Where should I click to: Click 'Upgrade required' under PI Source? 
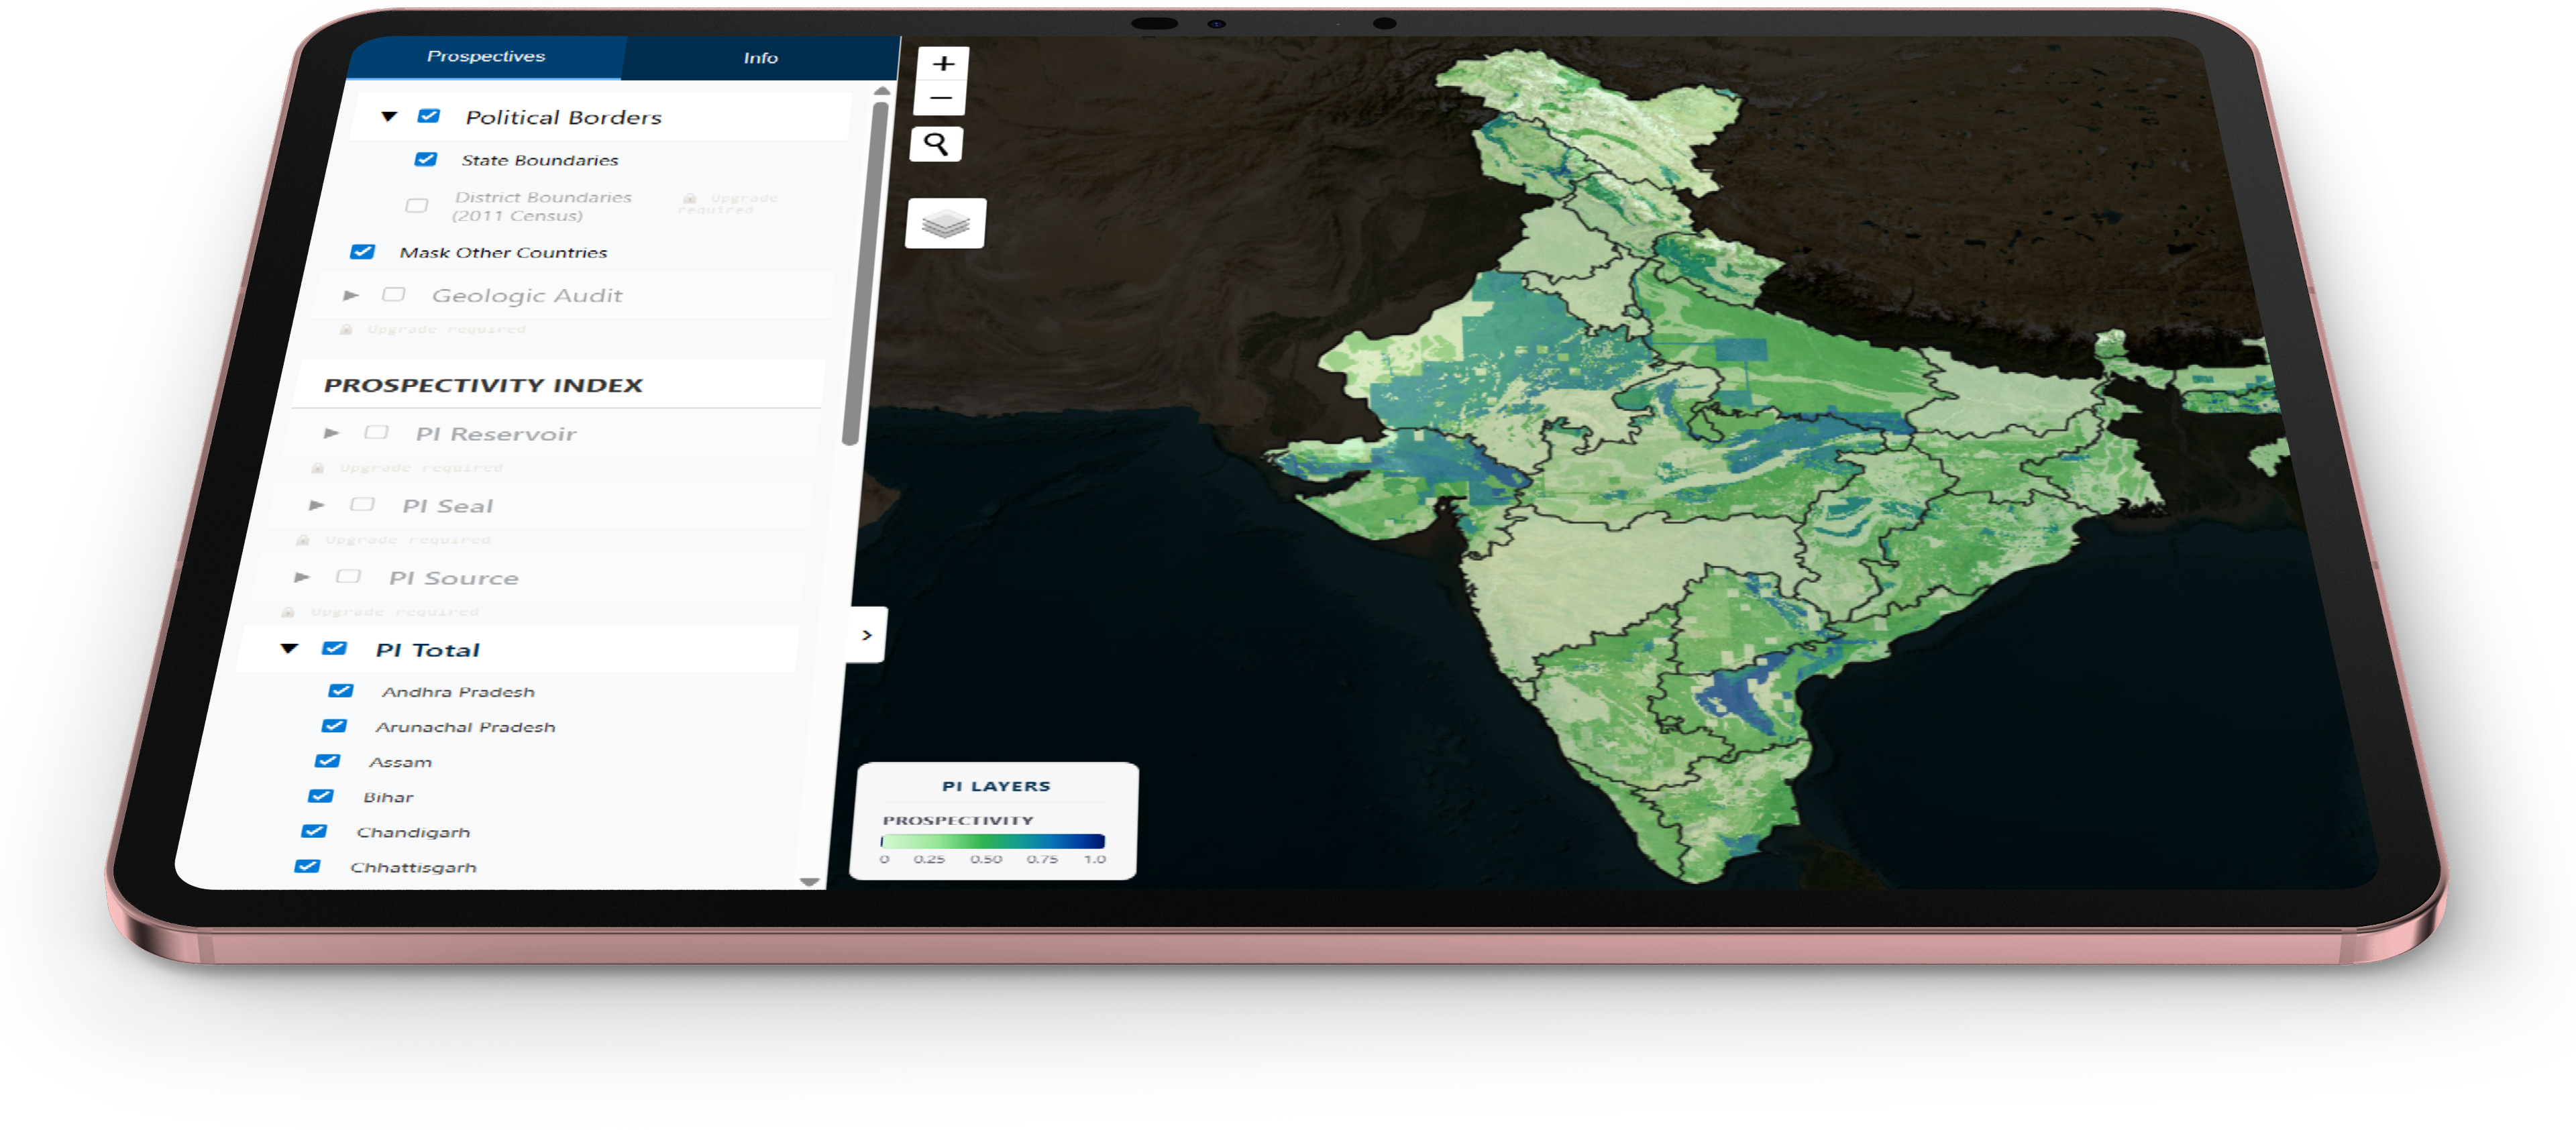tap(394, 612)
